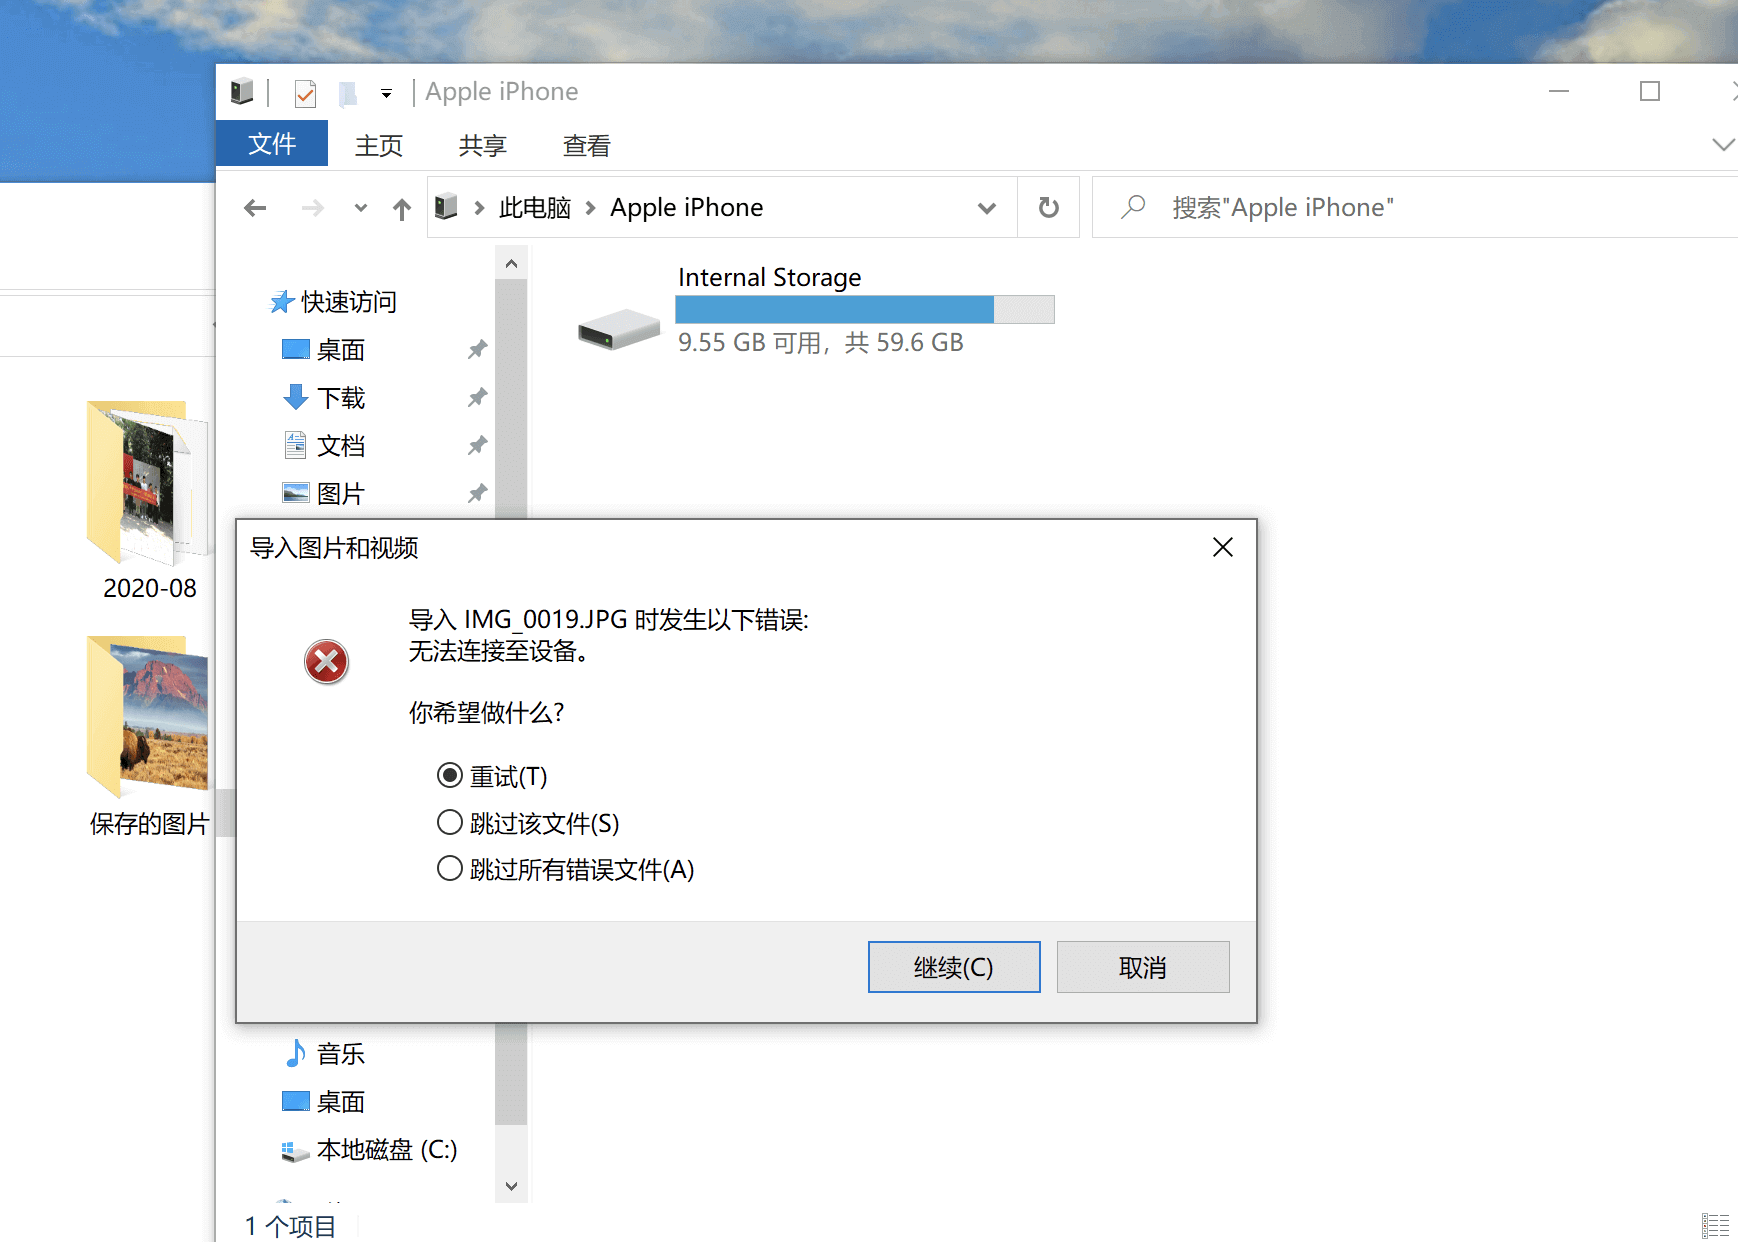The height and width of the screenshot is (1242, 1738).
Task: Click the 继续(C) button
Action: point(954,967)
